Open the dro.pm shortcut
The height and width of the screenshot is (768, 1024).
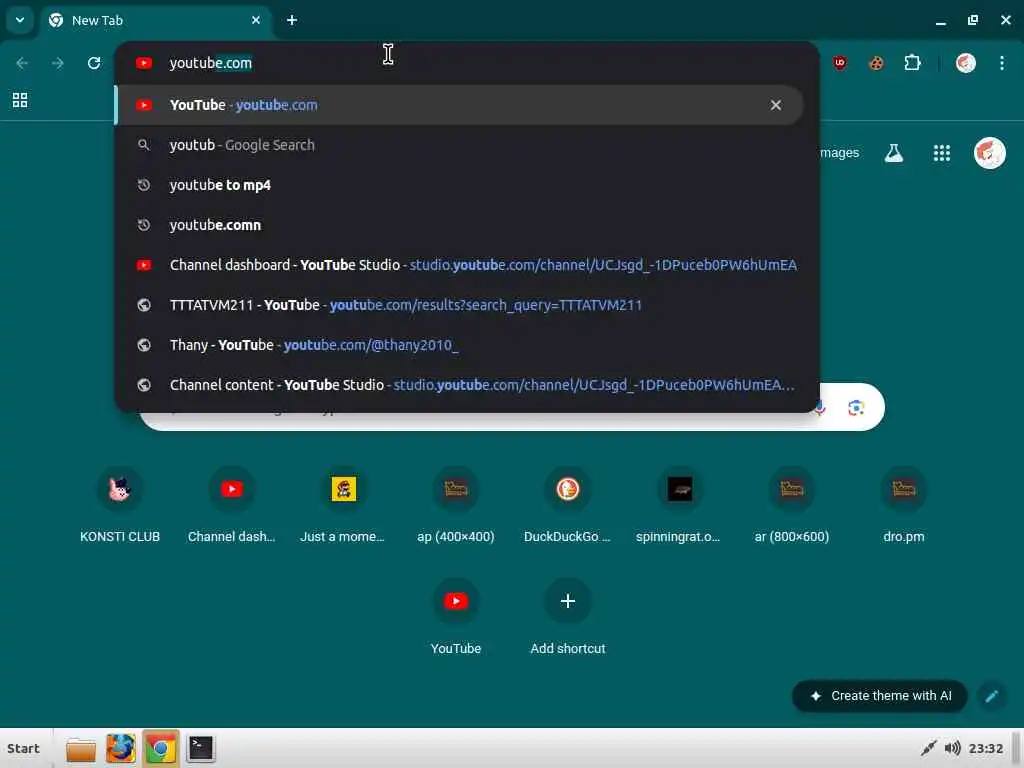click(x=904, y=506)
